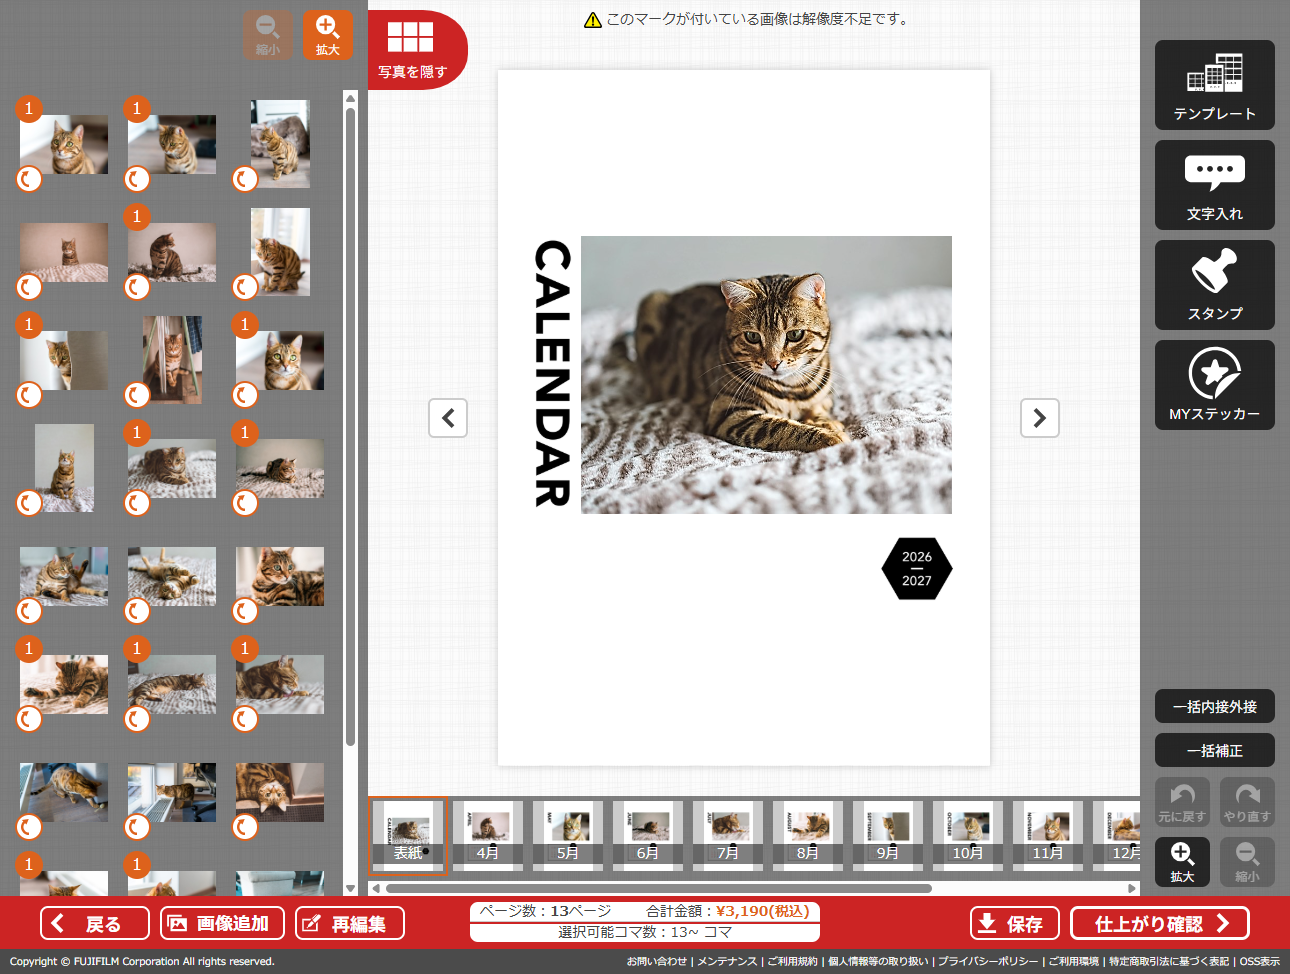Image resolution: width=1290 pixels, height=974 pixels.
Task: Rotate the first cat photo thumbnail
Action: pyautogui.click(x=29, y=179)
